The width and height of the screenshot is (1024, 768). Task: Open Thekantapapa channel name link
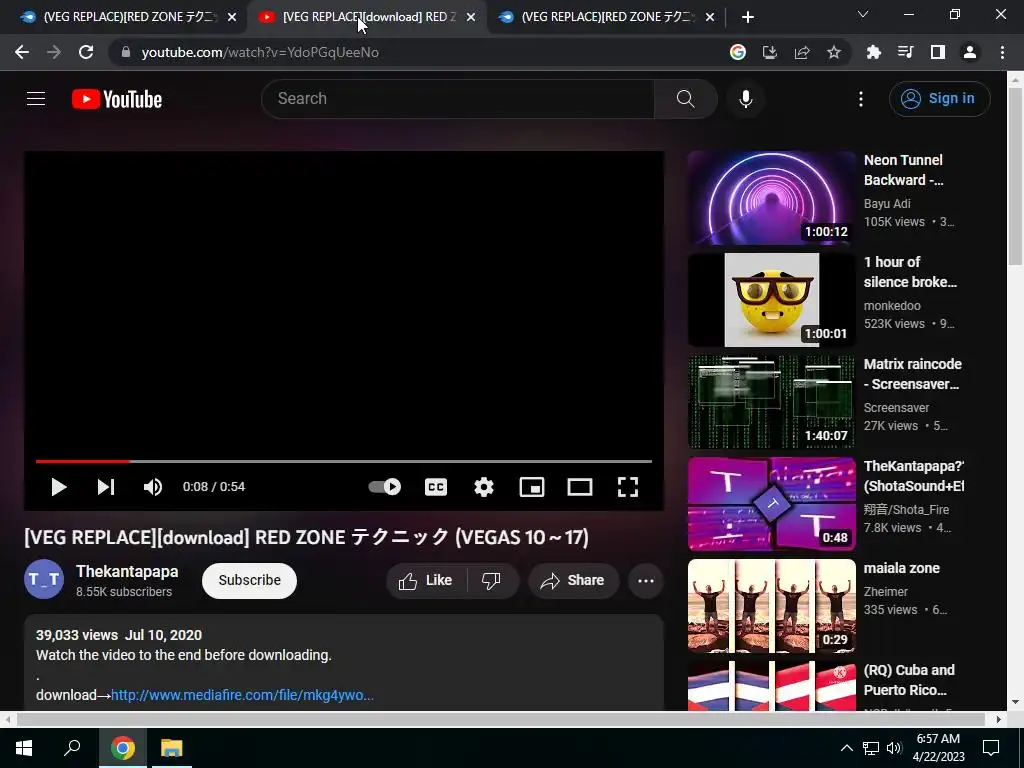pos(127,571)
